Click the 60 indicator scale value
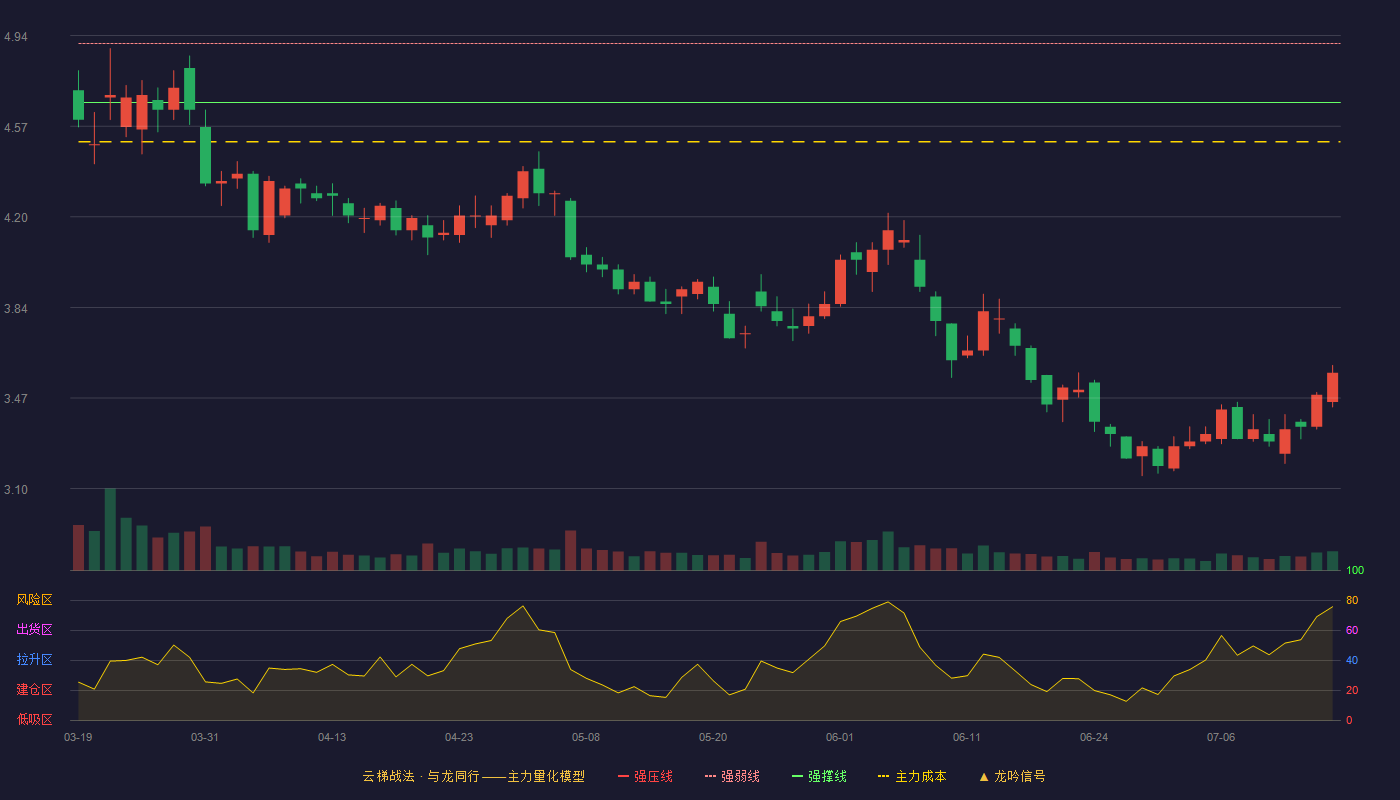This screenshot has width=1400, height=800. coord(1352,630)
